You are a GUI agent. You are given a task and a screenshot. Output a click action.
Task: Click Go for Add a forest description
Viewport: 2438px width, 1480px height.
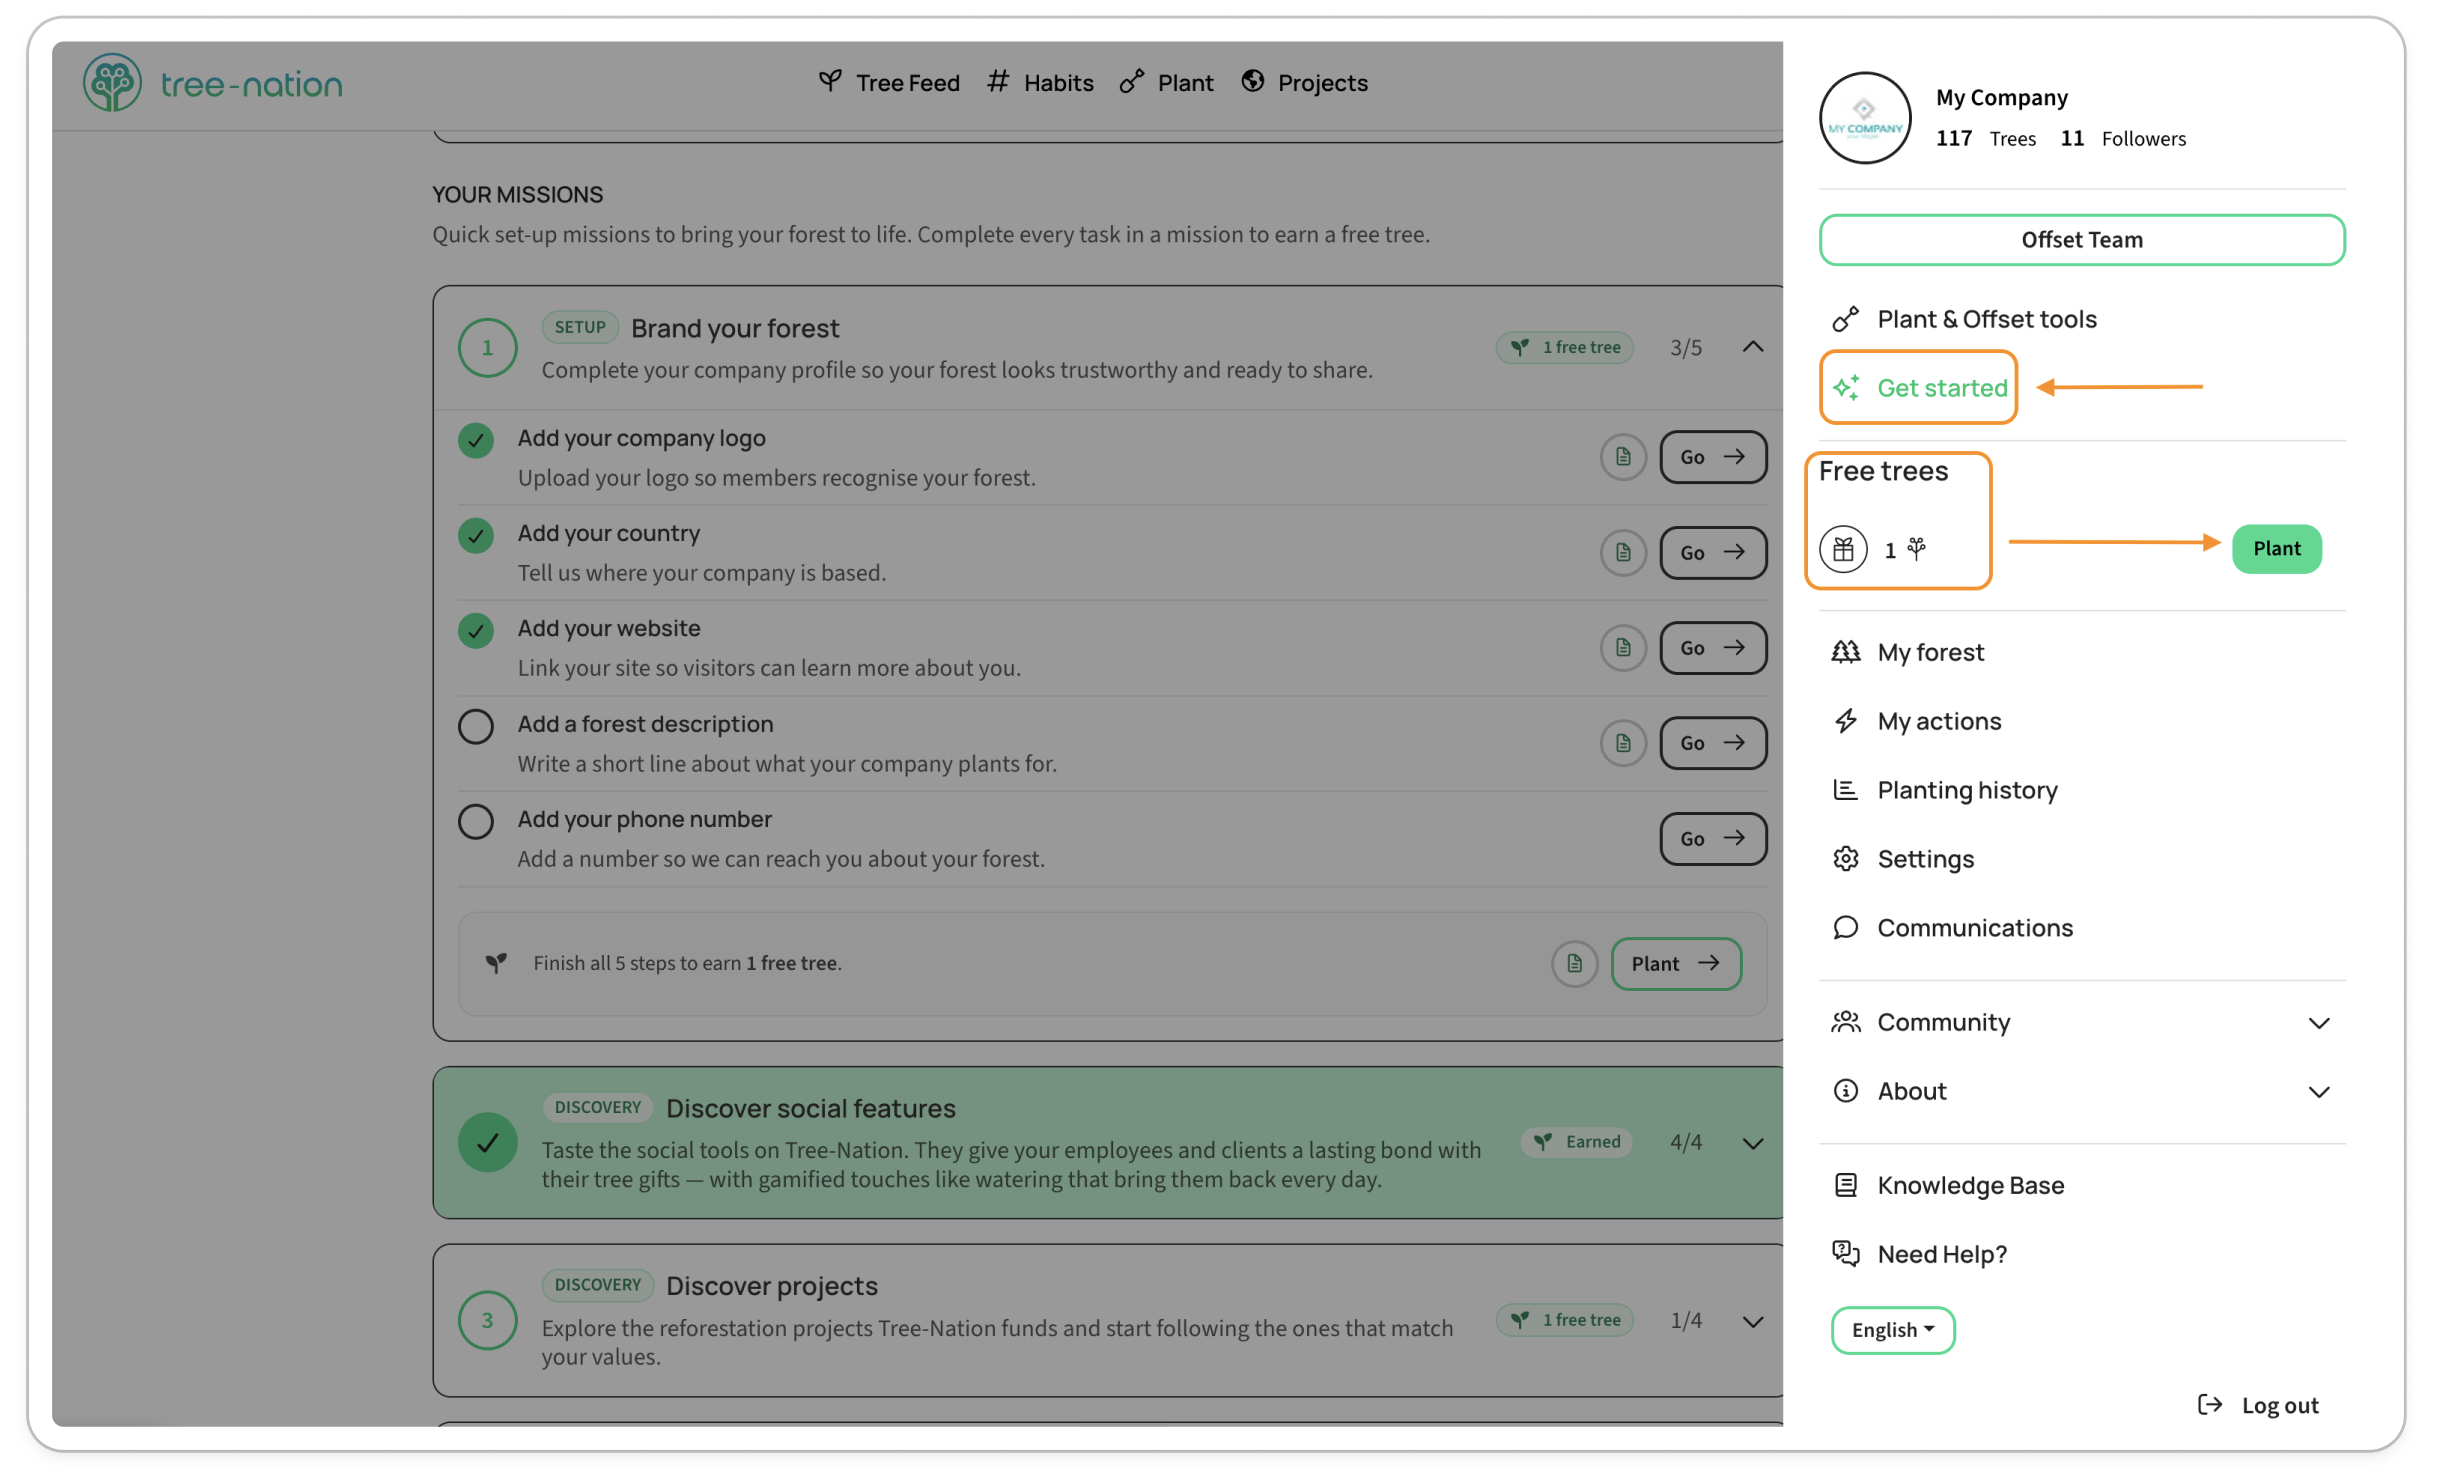[x=1712, y=743]
